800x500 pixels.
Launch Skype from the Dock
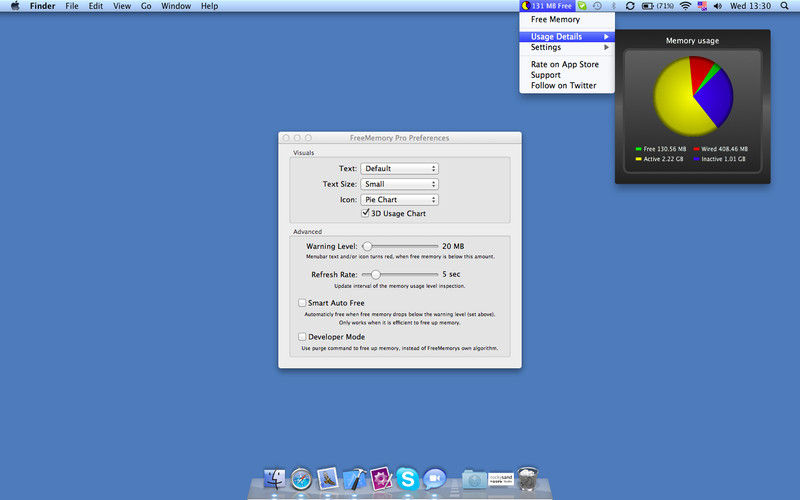coord(408,479)
